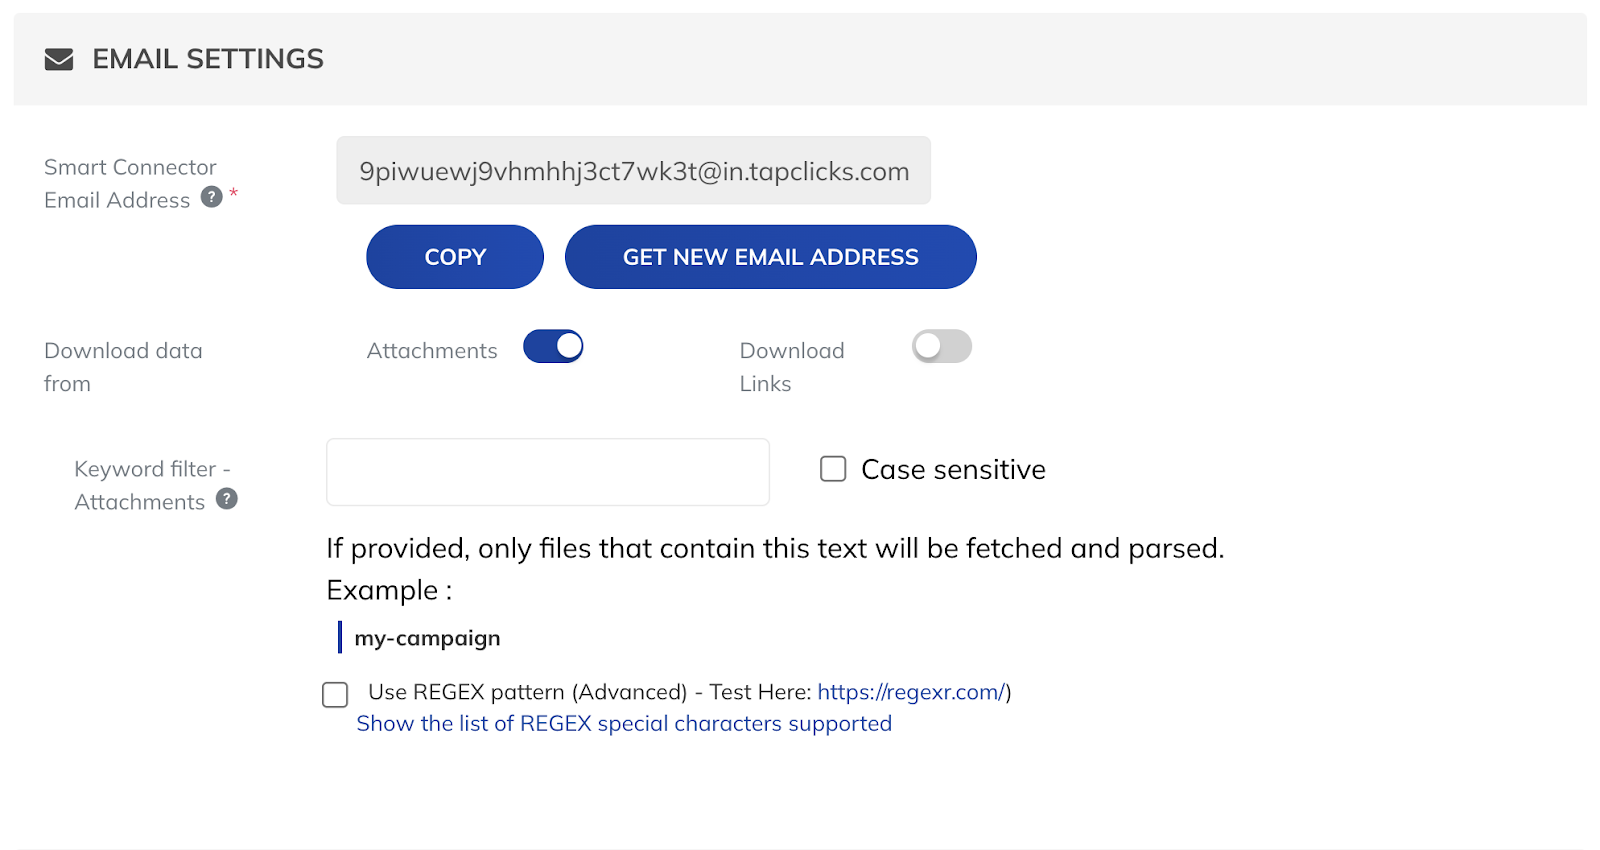Open the regexr.com link
Image resolution: width=1600 pixels, height=850 pixels.
click(x=911, y=692)
